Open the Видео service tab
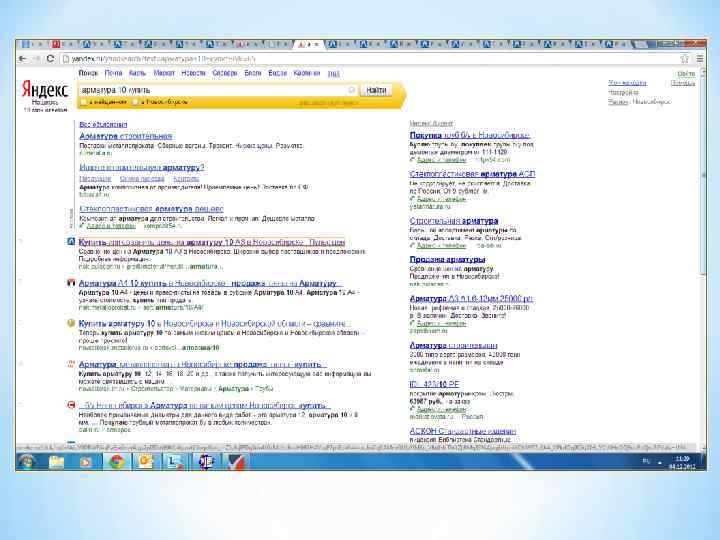Viewport: 720px width, 540px height. (x=277, y=73)
